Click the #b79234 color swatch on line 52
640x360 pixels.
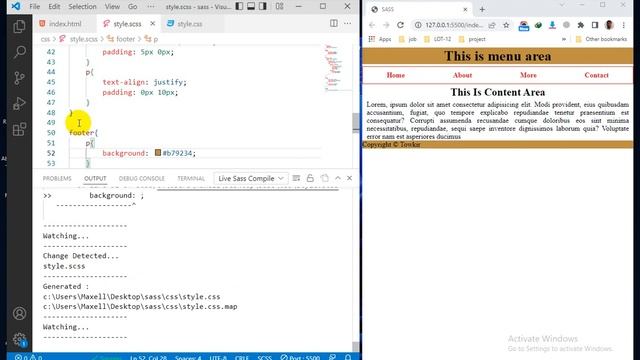pos(158,153)
